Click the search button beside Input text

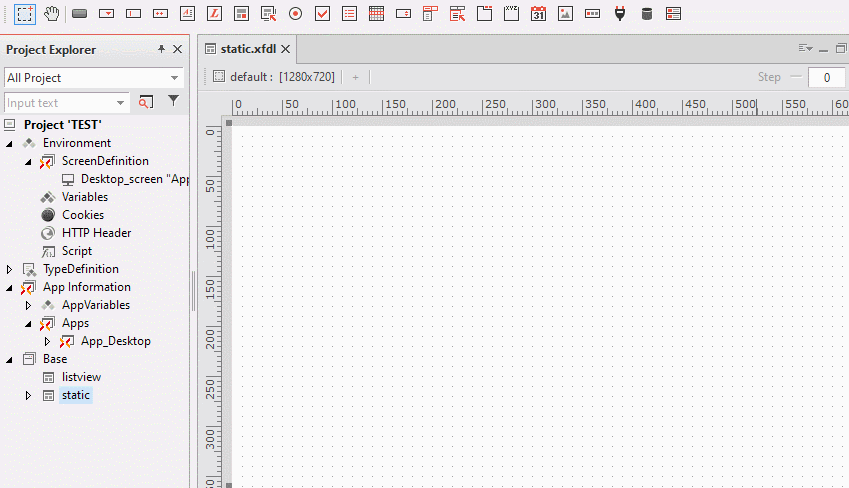coord(146,102)
